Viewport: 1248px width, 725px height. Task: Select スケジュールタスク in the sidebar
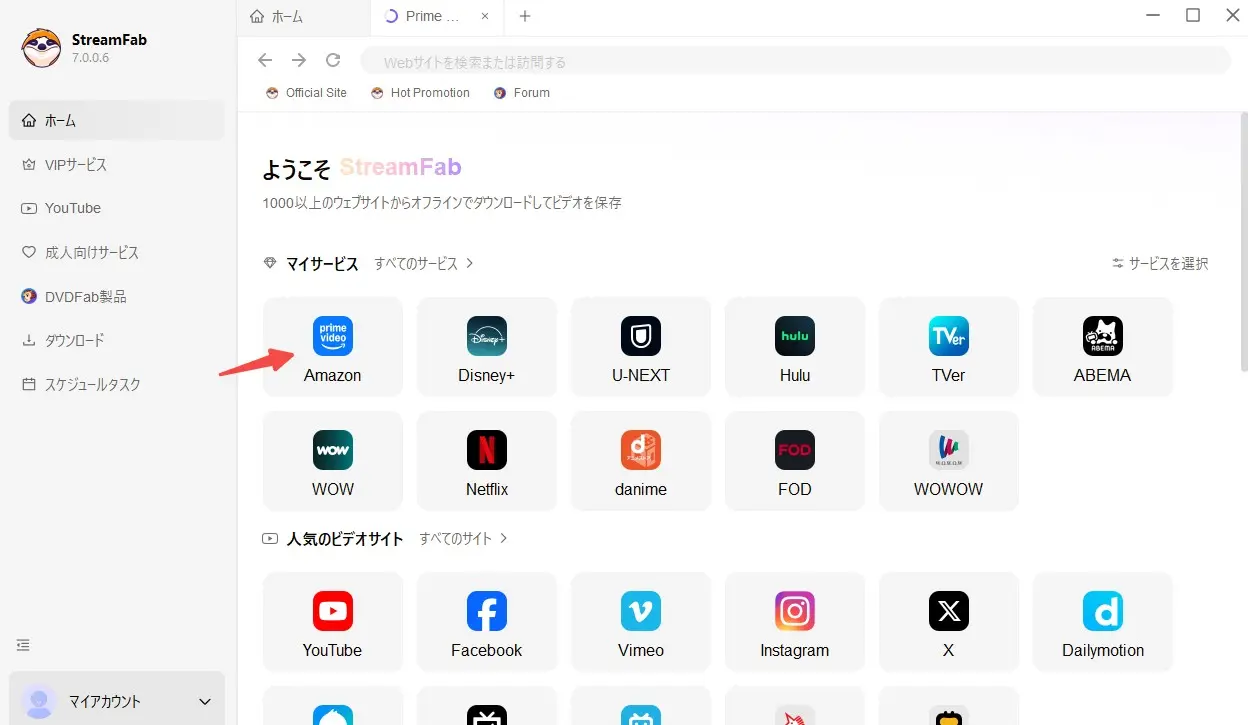coord(117,385)
